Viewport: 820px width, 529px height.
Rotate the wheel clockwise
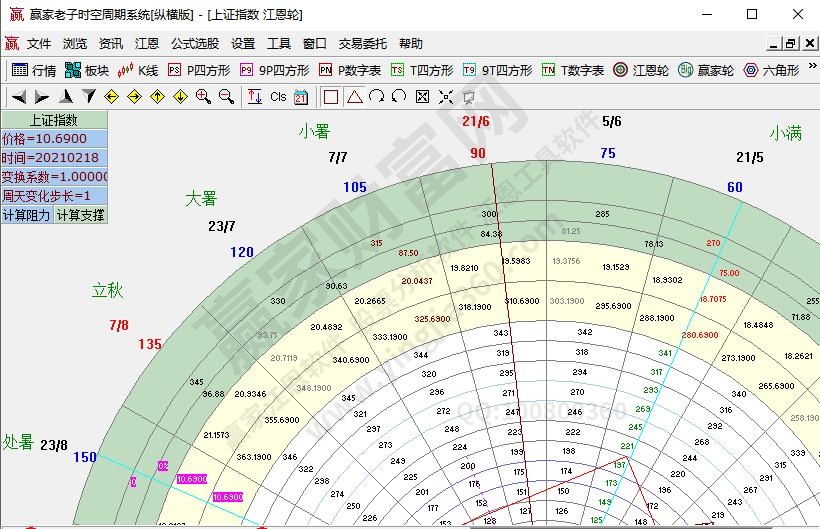377,96
